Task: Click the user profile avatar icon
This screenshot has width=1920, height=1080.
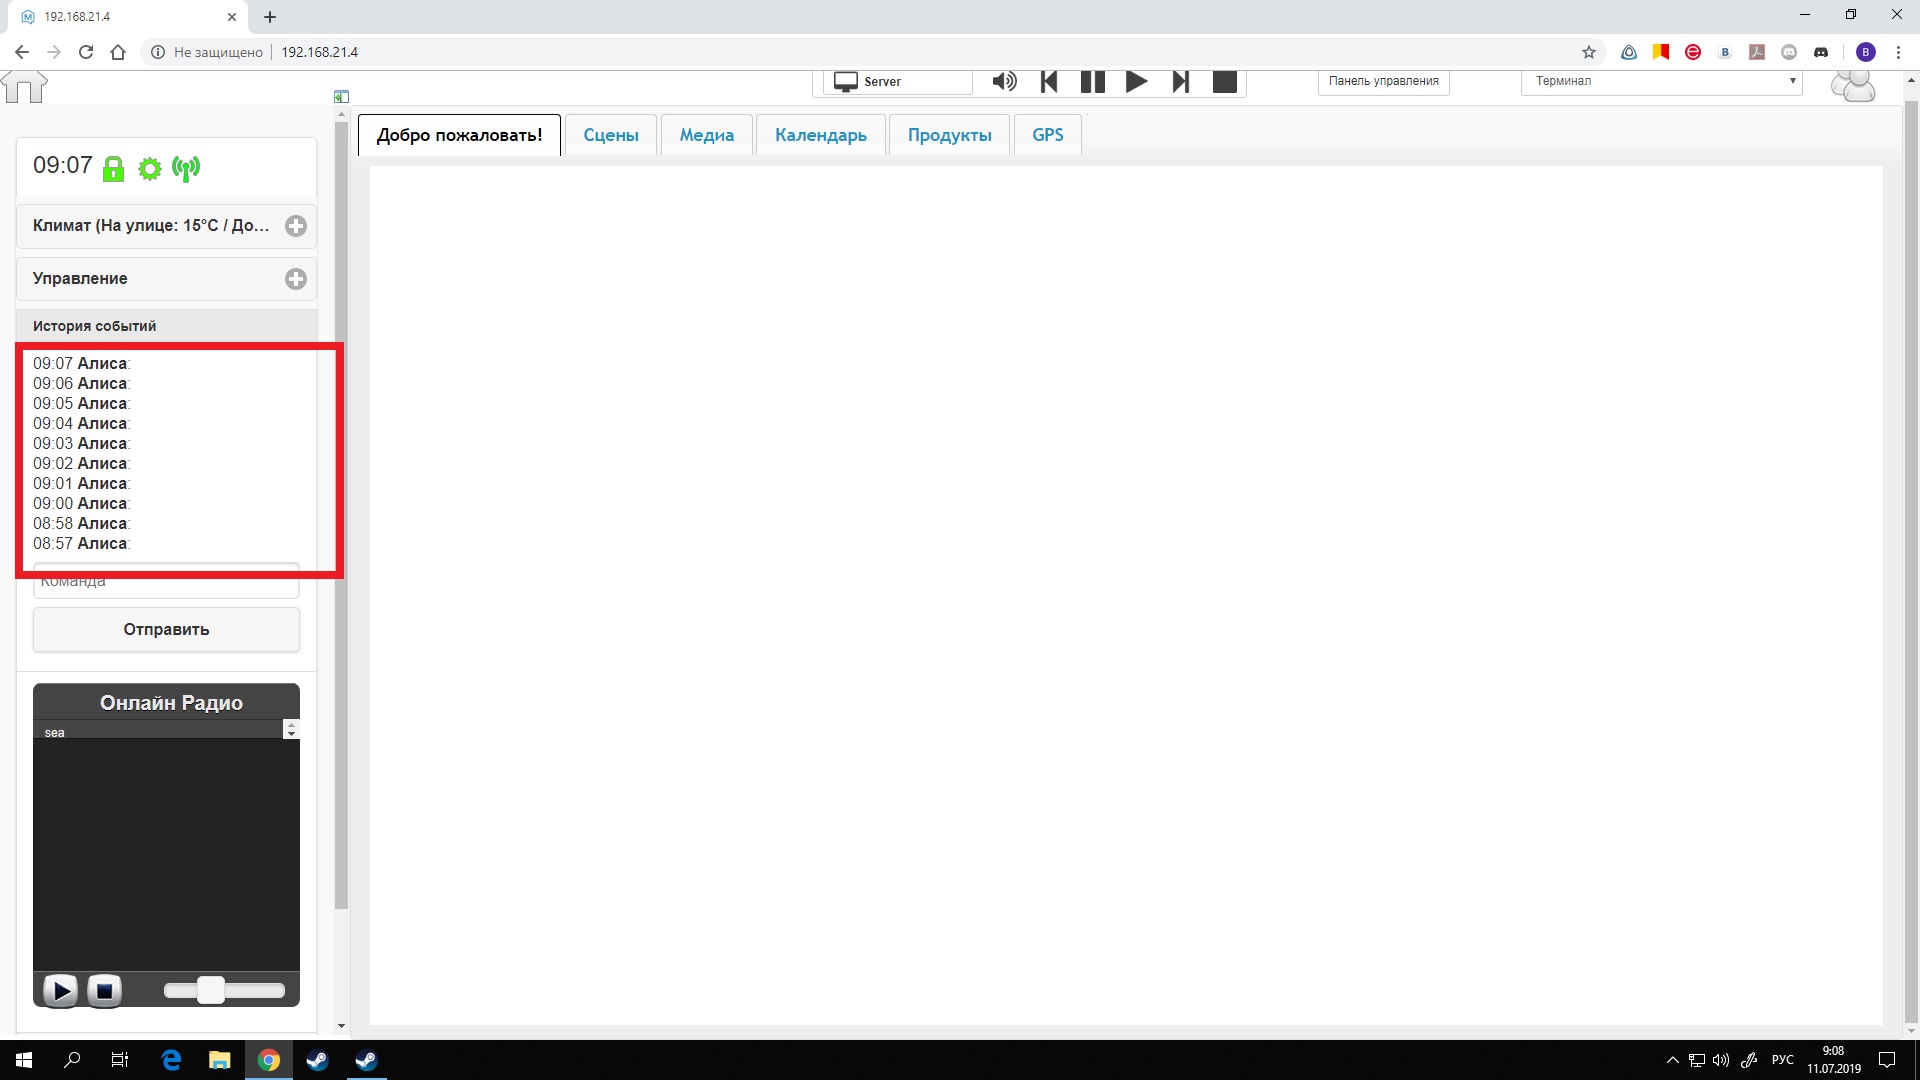Action: click(x=1853, y=86)
